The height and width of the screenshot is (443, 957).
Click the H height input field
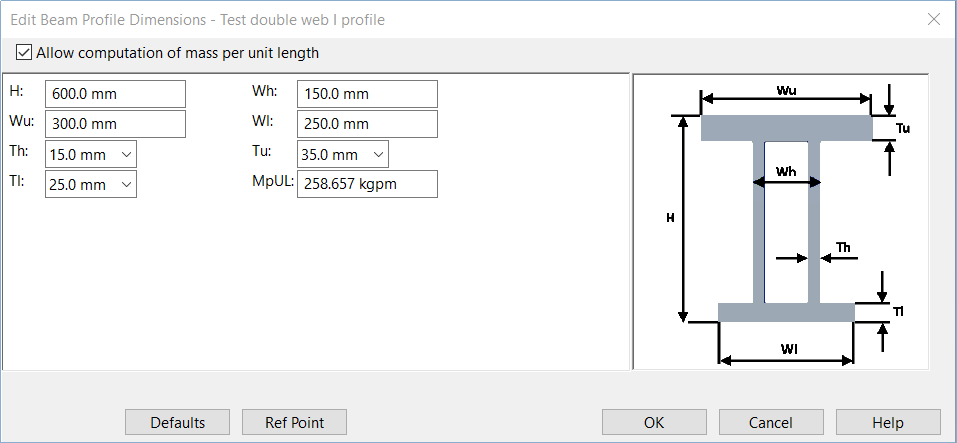115,94
